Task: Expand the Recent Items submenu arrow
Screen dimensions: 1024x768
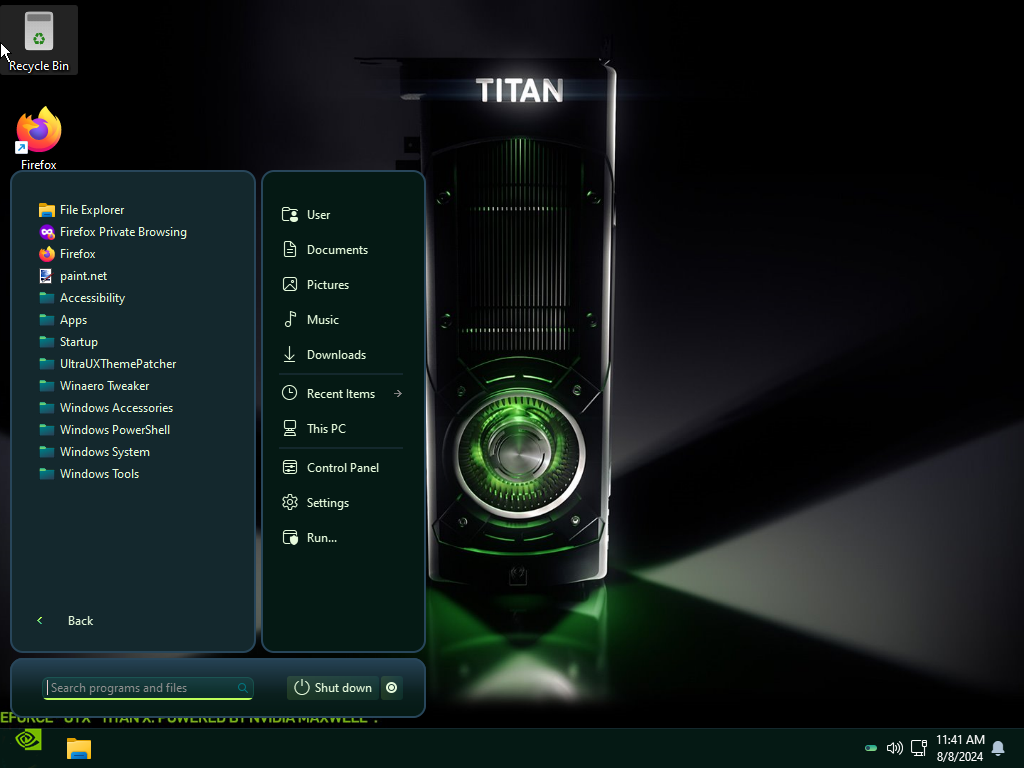Action: (x=398, y=393)
